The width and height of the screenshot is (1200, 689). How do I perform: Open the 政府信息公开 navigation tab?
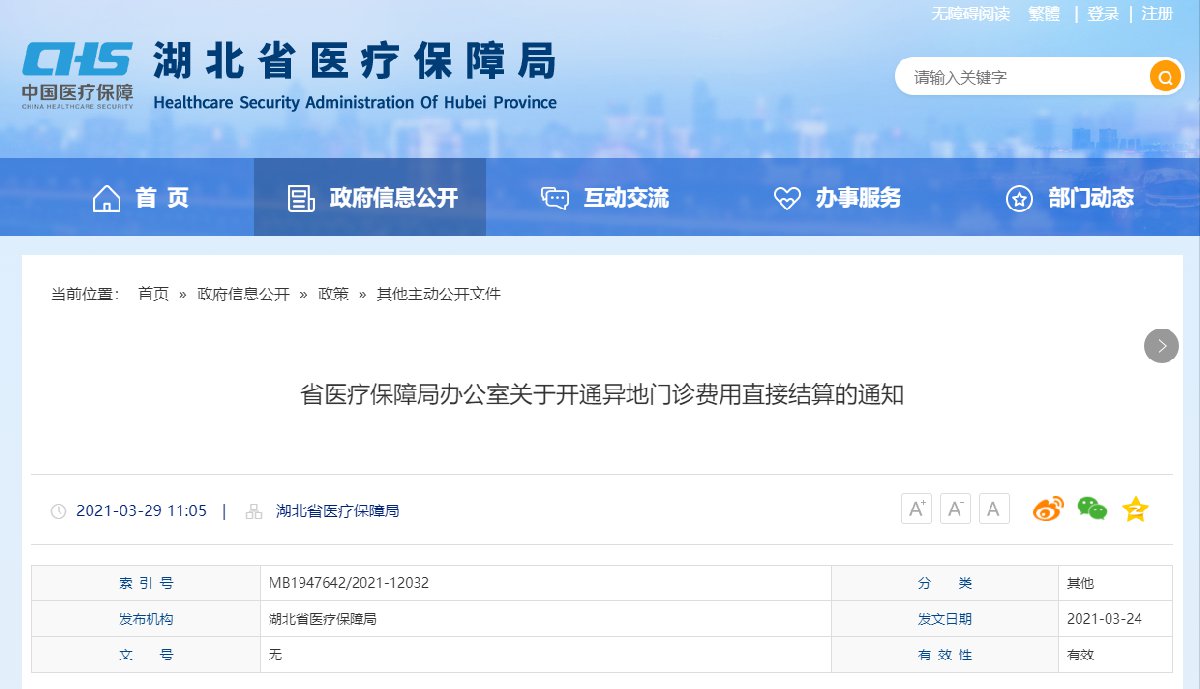coord(370,198)
